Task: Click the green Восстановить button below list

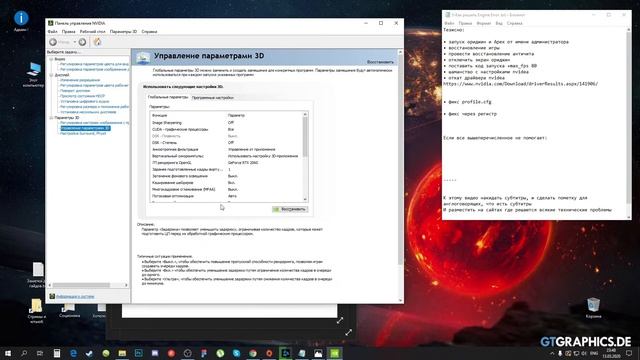Action: pyautogui.click(x=290, y=209)
